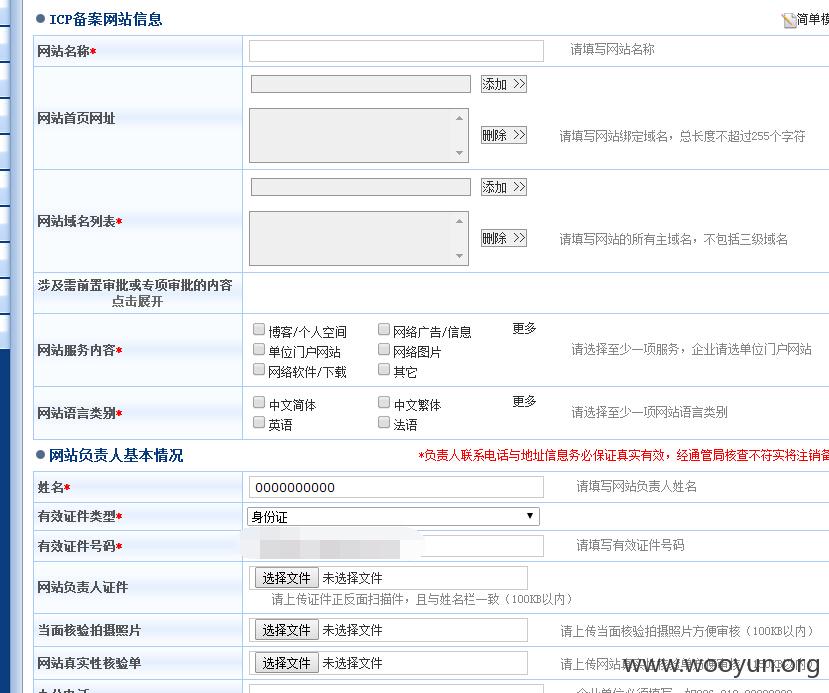Check the 法语 language checkbox
The width and height of the screenshot is (829, 693).
coord(384,422)
